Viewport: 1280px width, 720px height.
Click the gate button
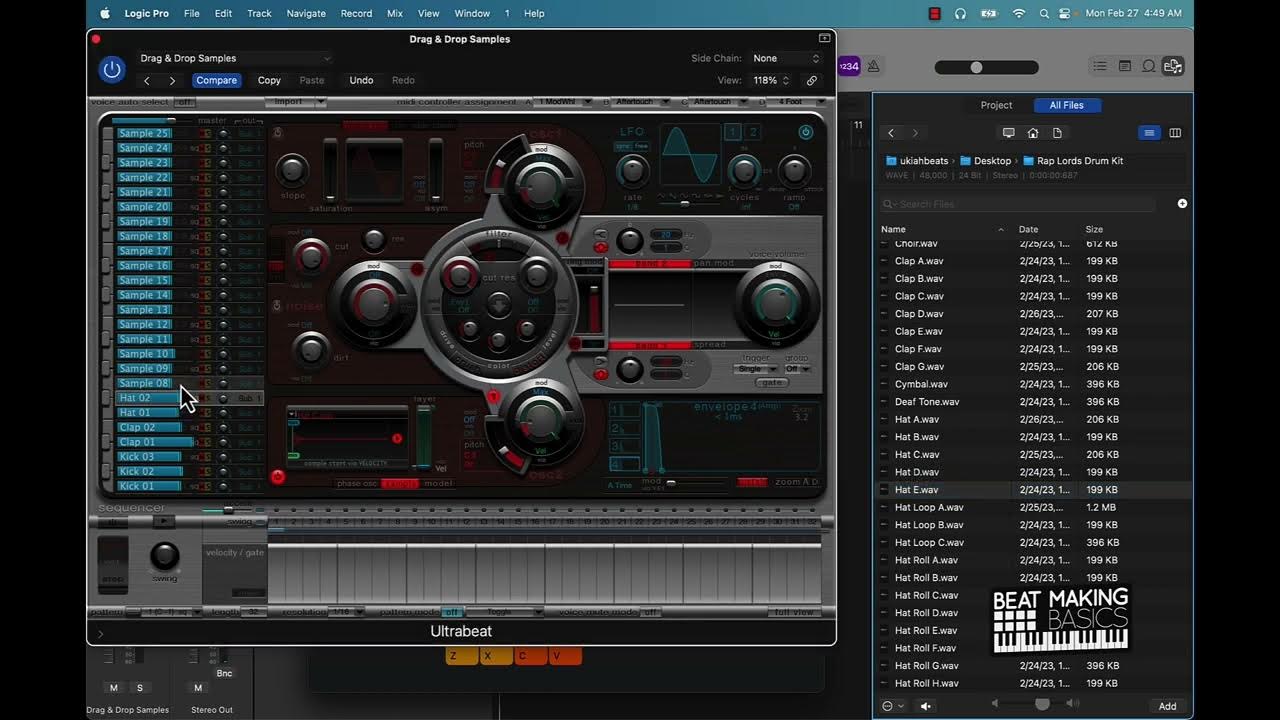coord(771,383)
